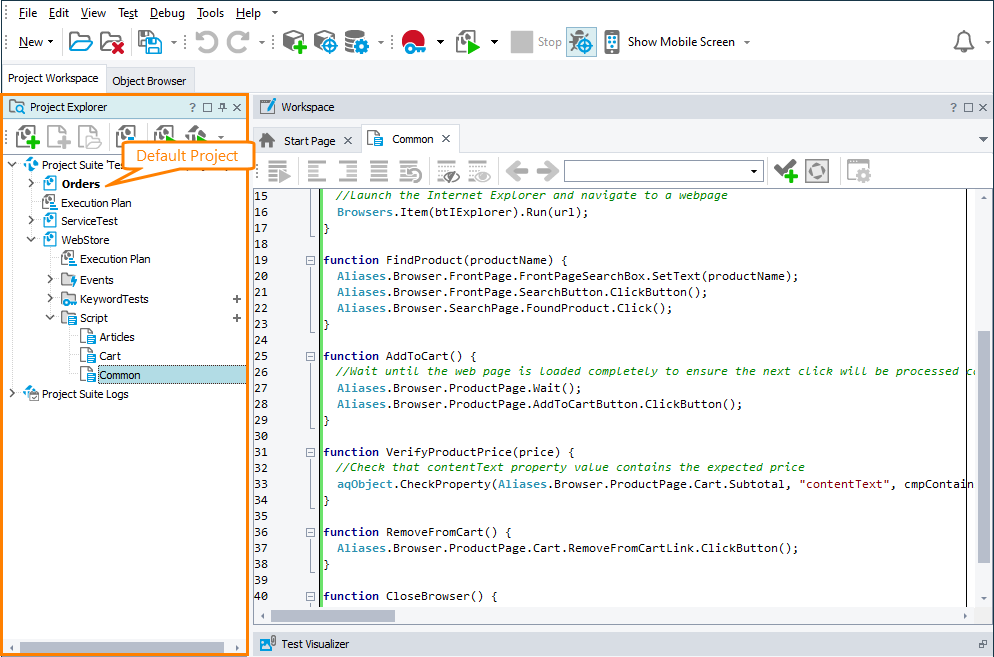Image resolution: width=994 pixels, height=657 pixels.
Task: Add item with plus next to KeywordTests
Action: pos(237,299)
